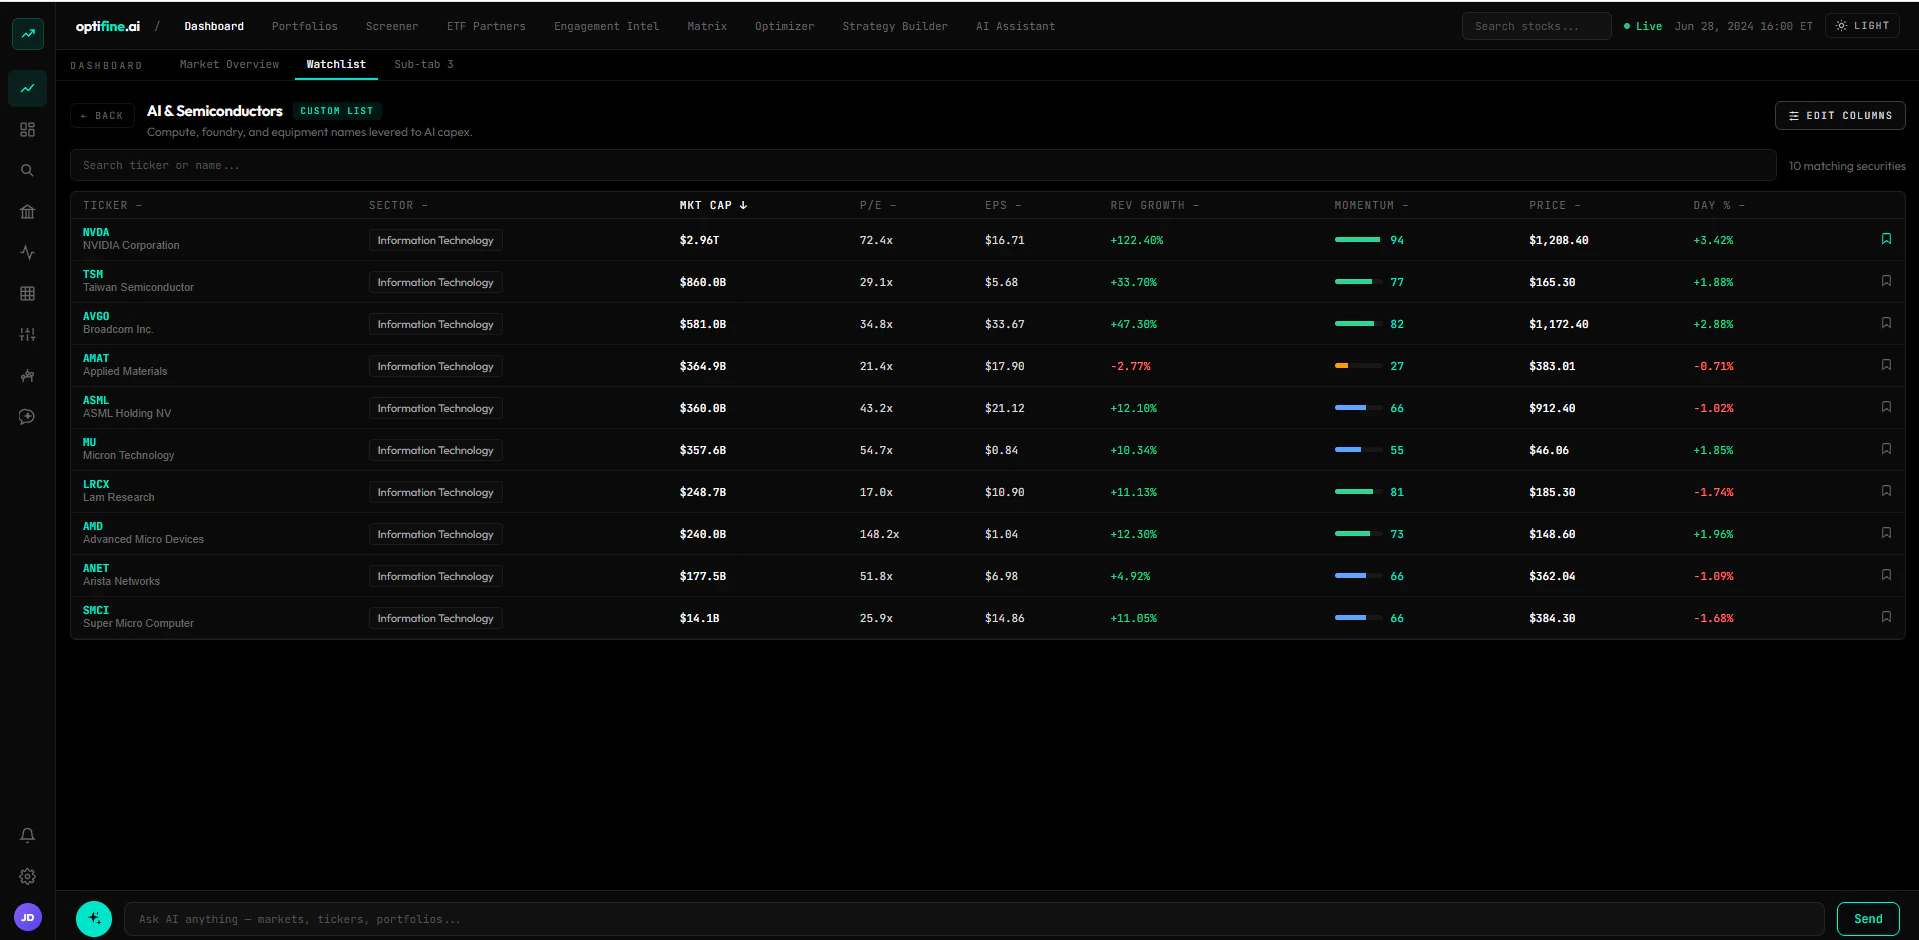Open Engagement Intel via the sidebar pulse icon
The height and width of the screenshot is (940, 1919).
pos(28,252)
